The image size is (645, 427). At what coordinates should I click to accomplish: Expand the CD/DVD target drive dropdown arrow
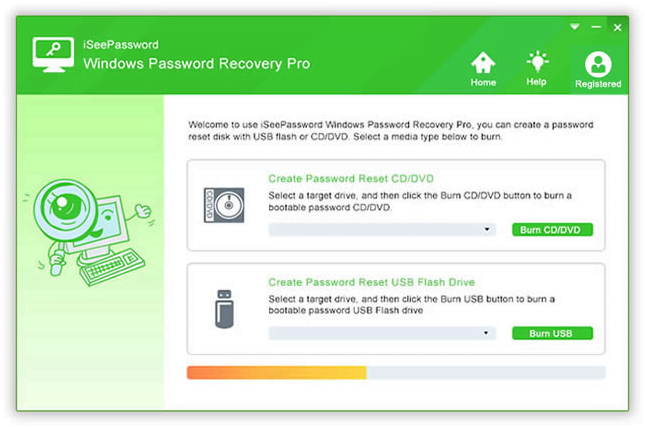coord(487,229)
